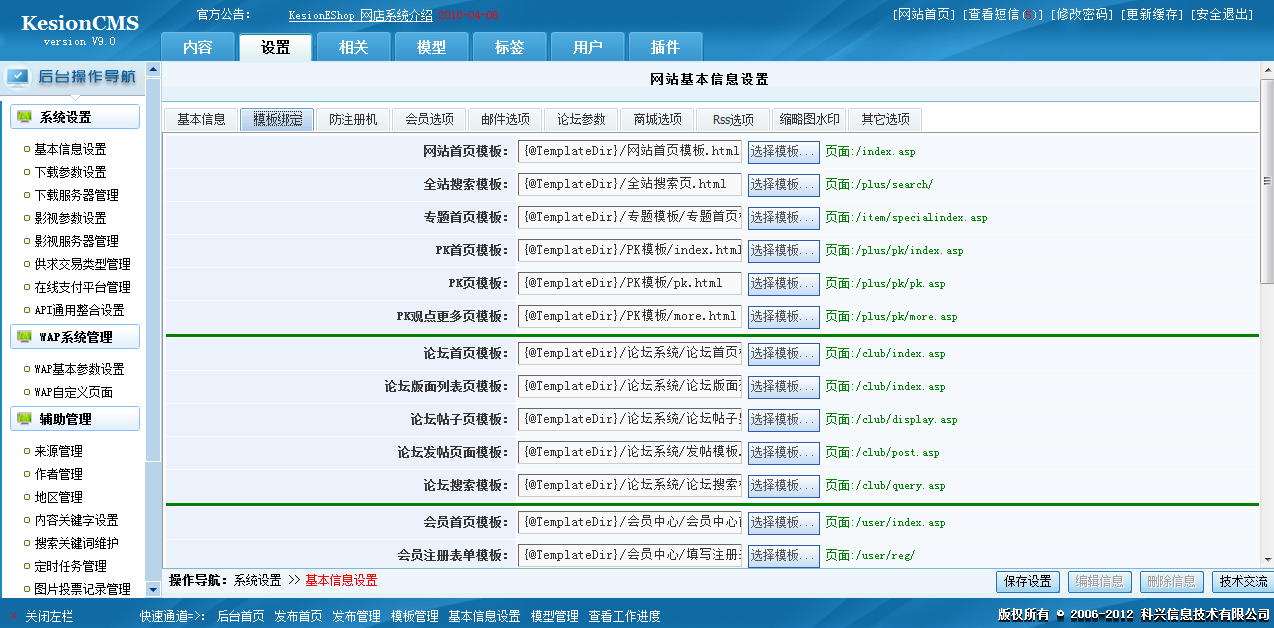Image resolution: width=1274 pixels, height=628 pixels.
Task: Open 影视参数设置 in the sidebar
Action: 70,219
